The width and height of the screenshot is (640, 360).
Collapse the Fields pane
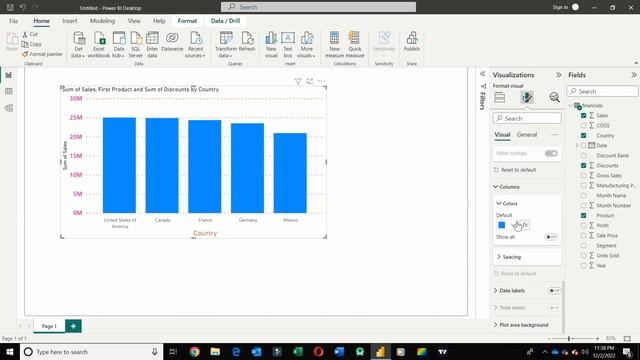633,75
